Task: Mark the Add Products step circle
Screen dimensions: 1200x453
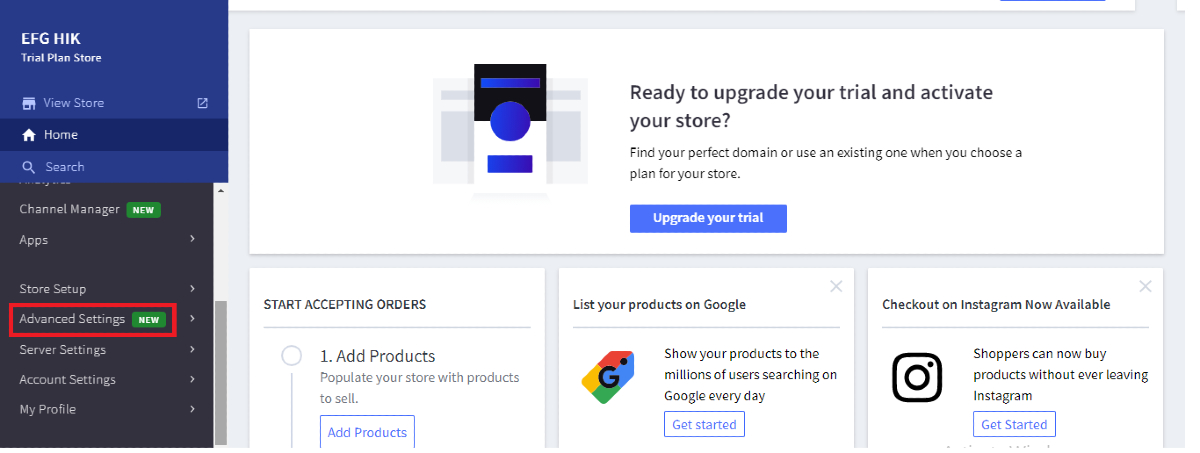Action: click(x=292, y=356)
